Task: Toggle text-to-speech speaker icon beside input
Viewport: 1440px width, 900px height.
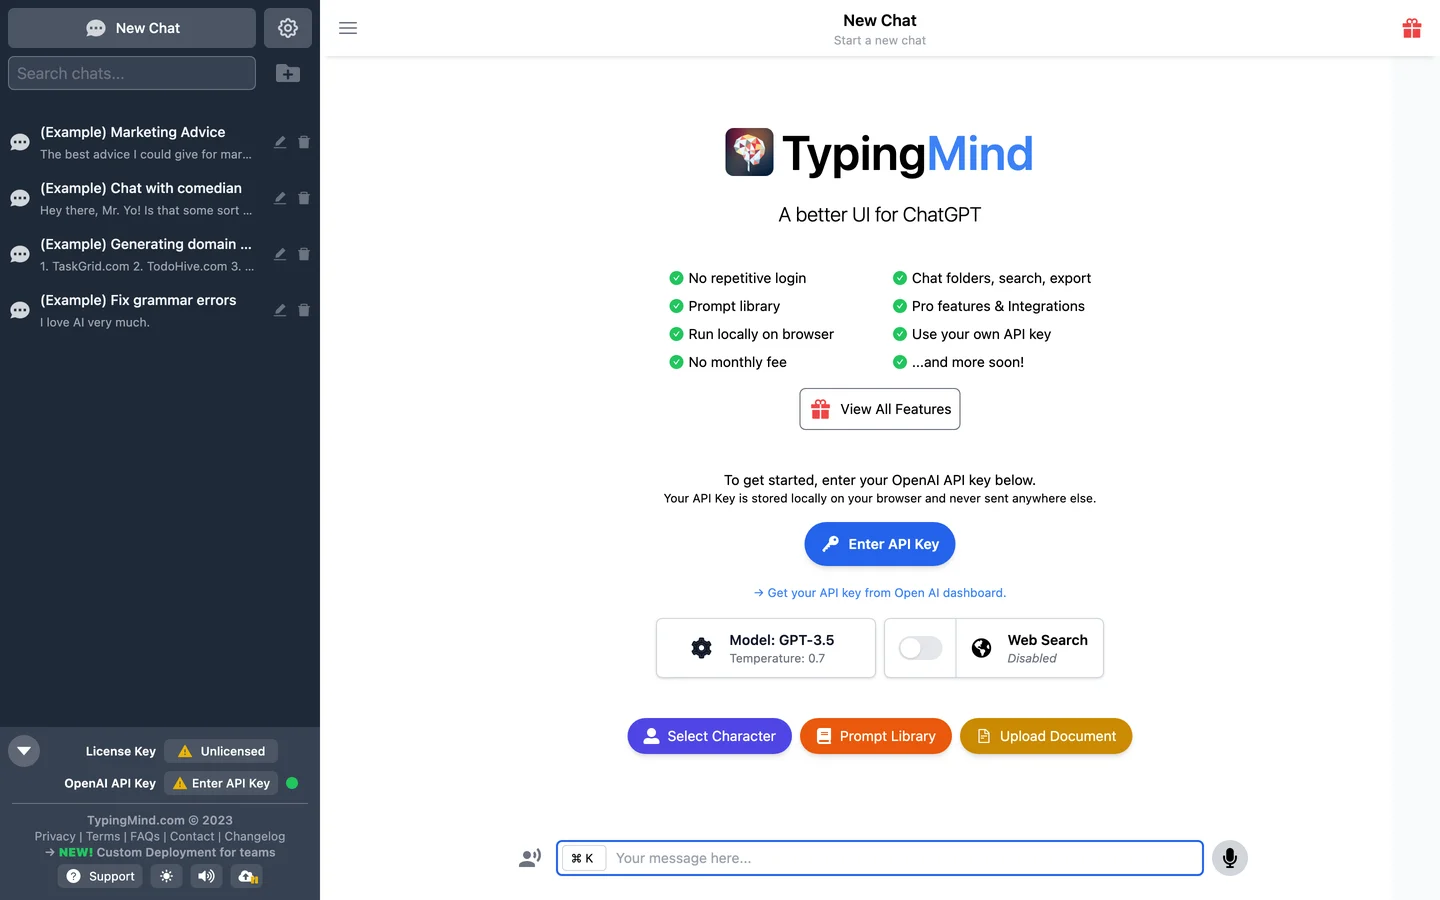Action: click(530, 858)
